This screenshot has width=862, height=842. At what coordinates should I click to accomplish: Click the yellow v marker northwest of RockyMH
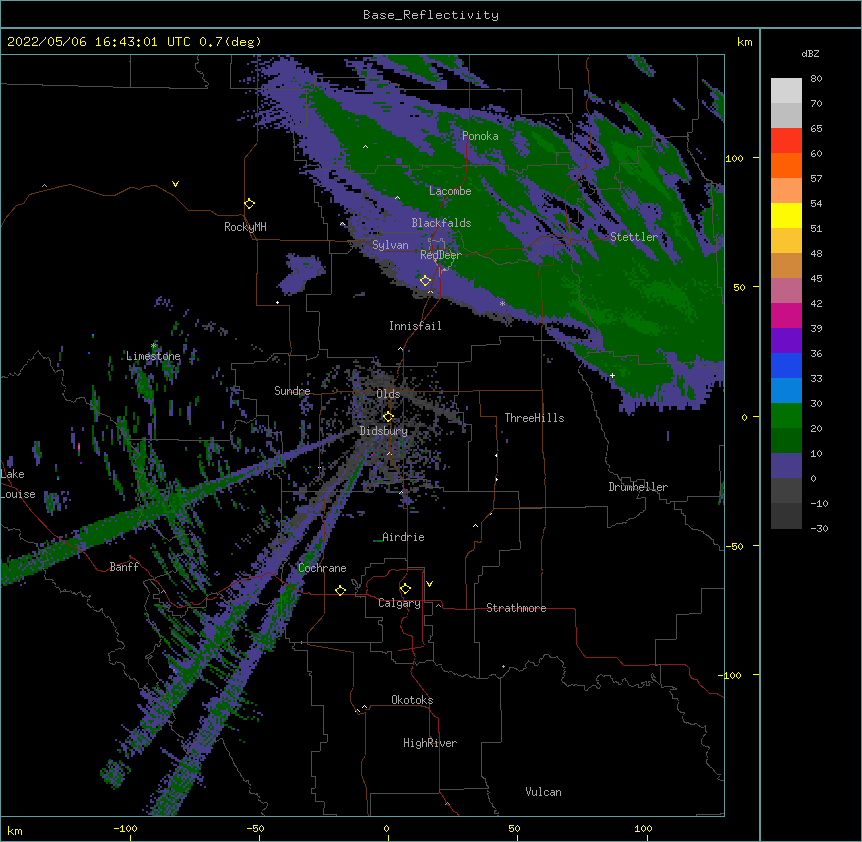click(x=175, y=184)
